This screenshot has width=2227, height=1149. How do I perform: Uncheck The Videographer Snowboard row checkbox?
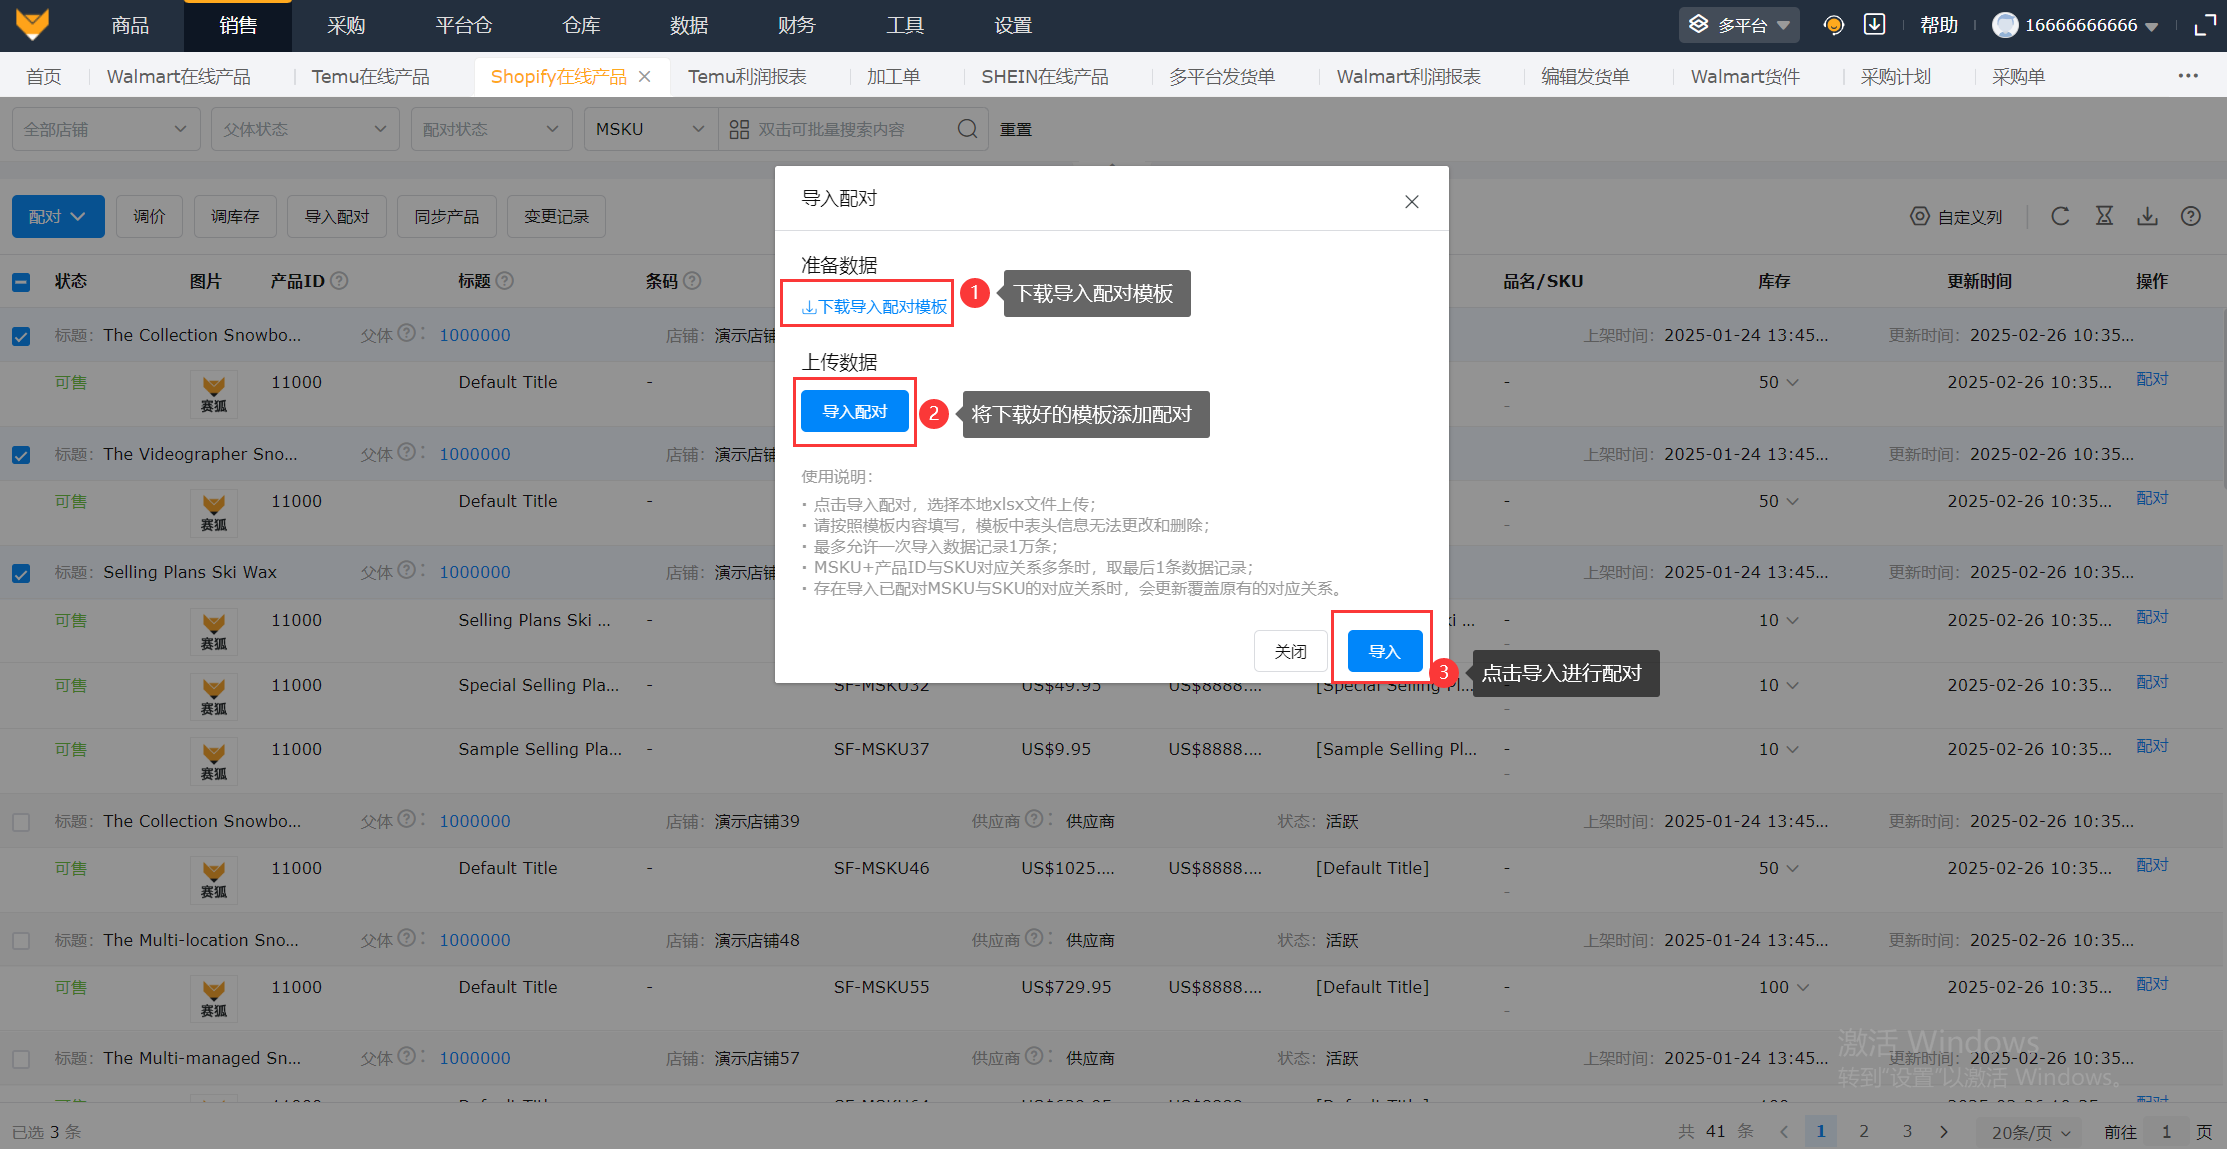tap(21, 455)
